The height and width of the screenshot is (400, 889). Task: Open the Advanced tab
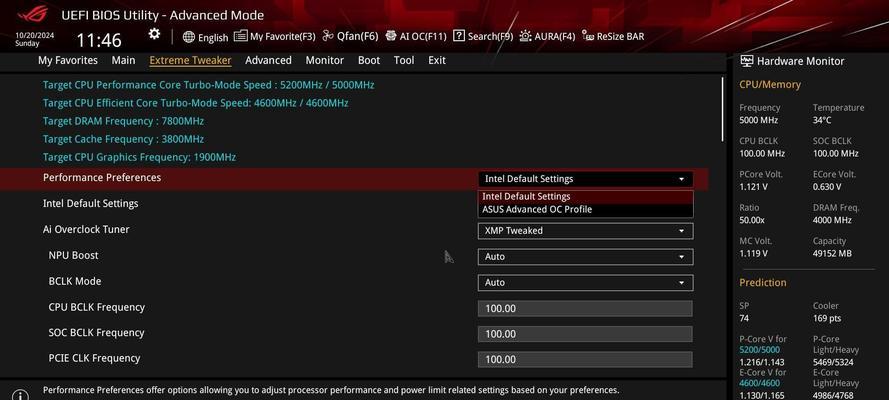pos(268,60)
